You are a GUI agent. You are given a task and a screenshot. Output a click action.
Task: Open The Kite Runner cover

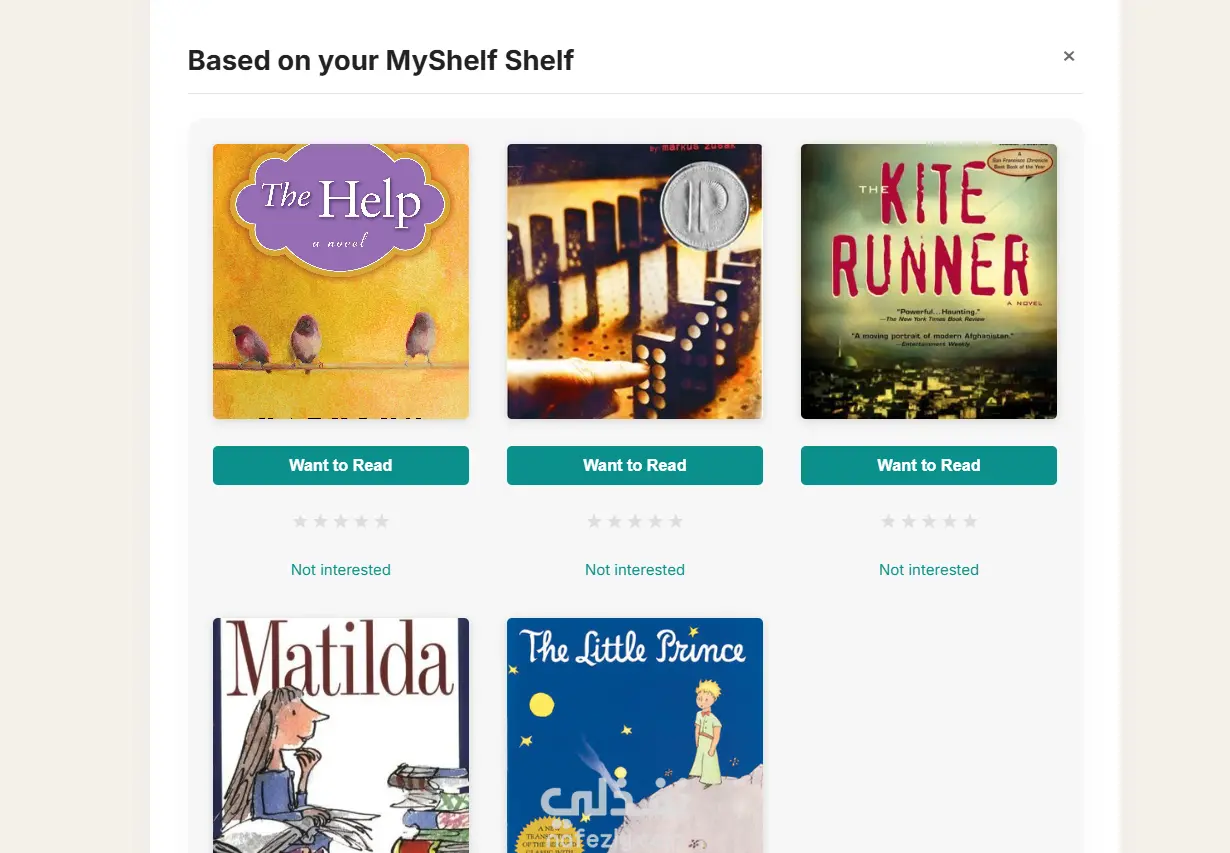[x=928, y=281]
